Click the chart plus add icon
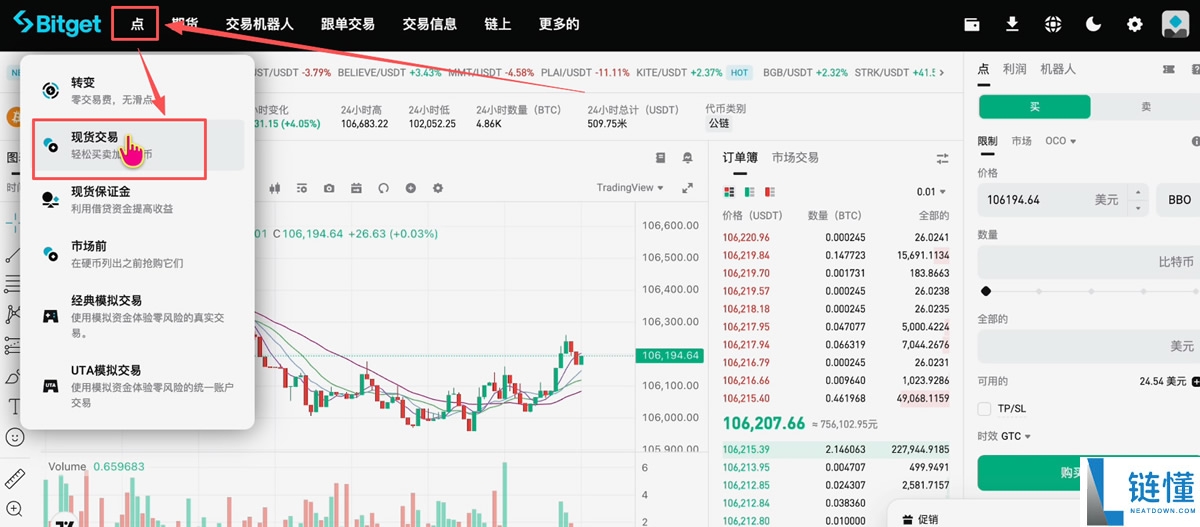This screenshot has width=1200, height=527. point(410,188)
